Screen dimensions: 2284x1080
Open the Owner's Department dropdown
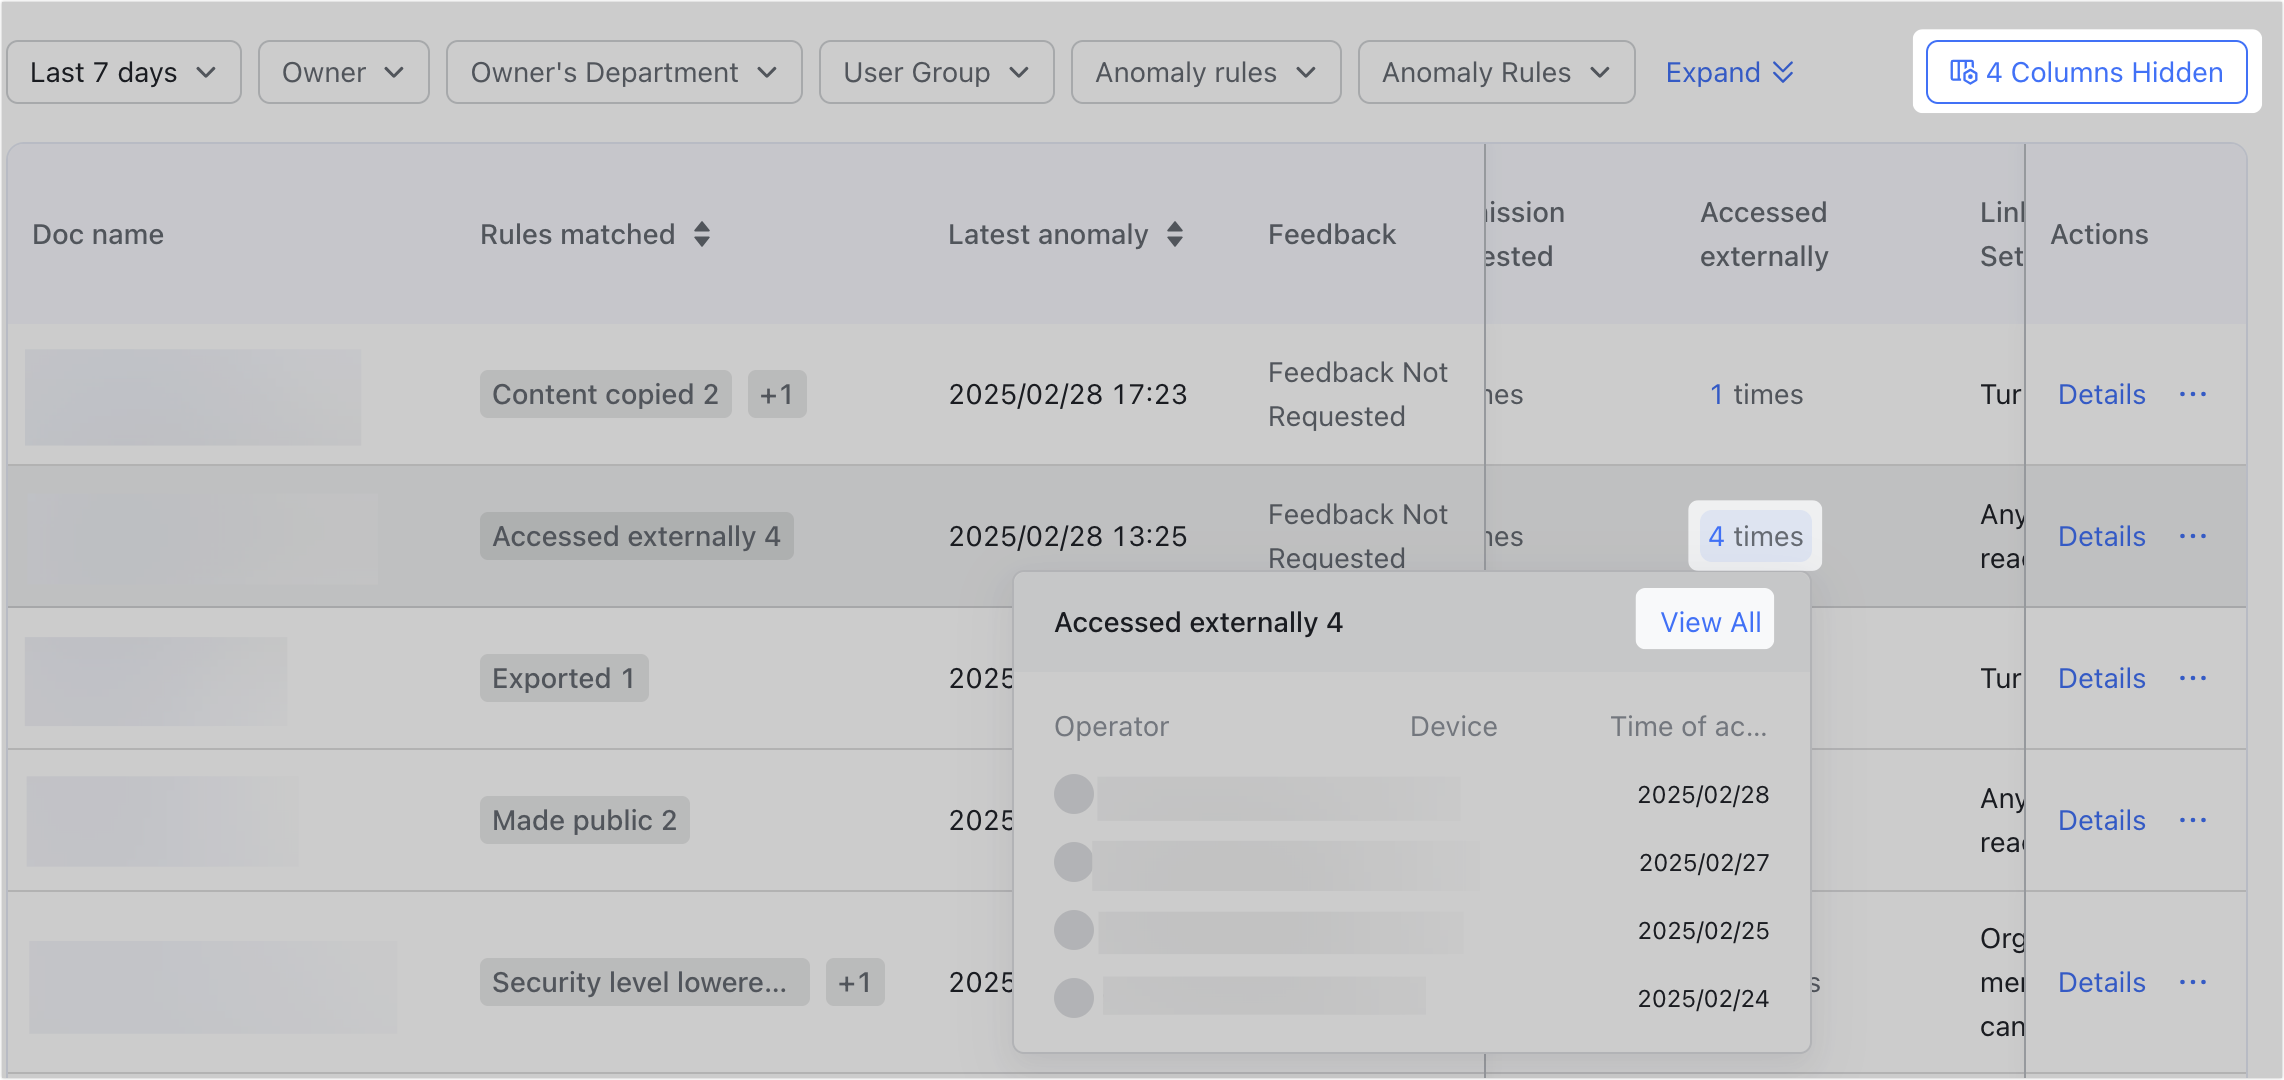point(624,72)
